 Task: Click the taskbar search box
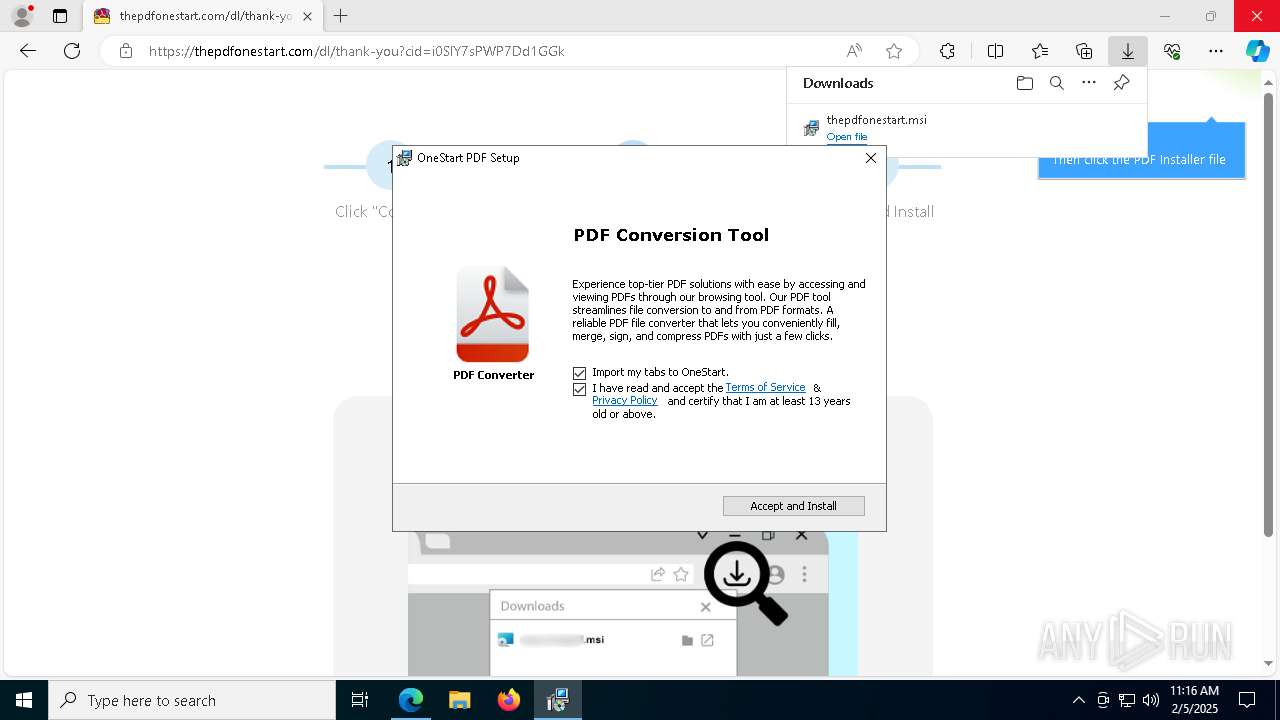[192, 700]
